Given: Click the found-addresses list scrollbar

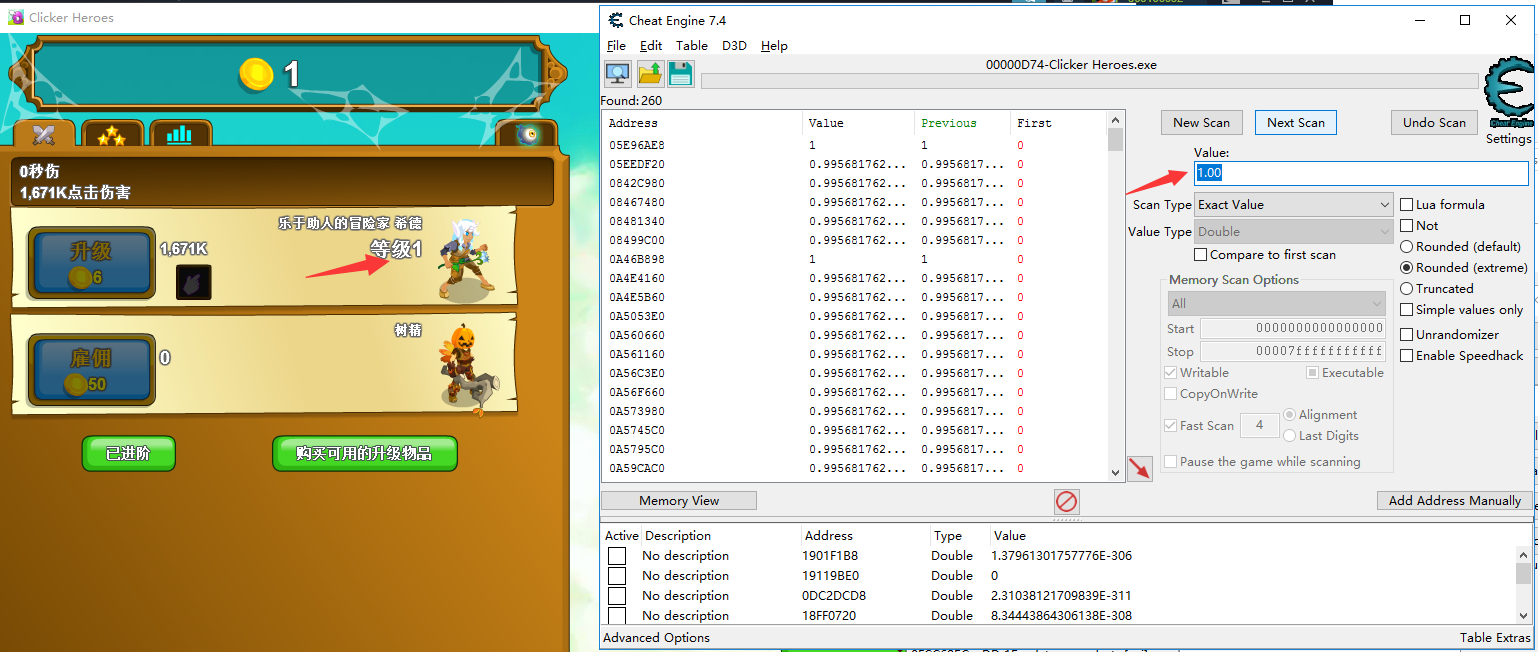Looking at the screenshot, I should 1116,296.
